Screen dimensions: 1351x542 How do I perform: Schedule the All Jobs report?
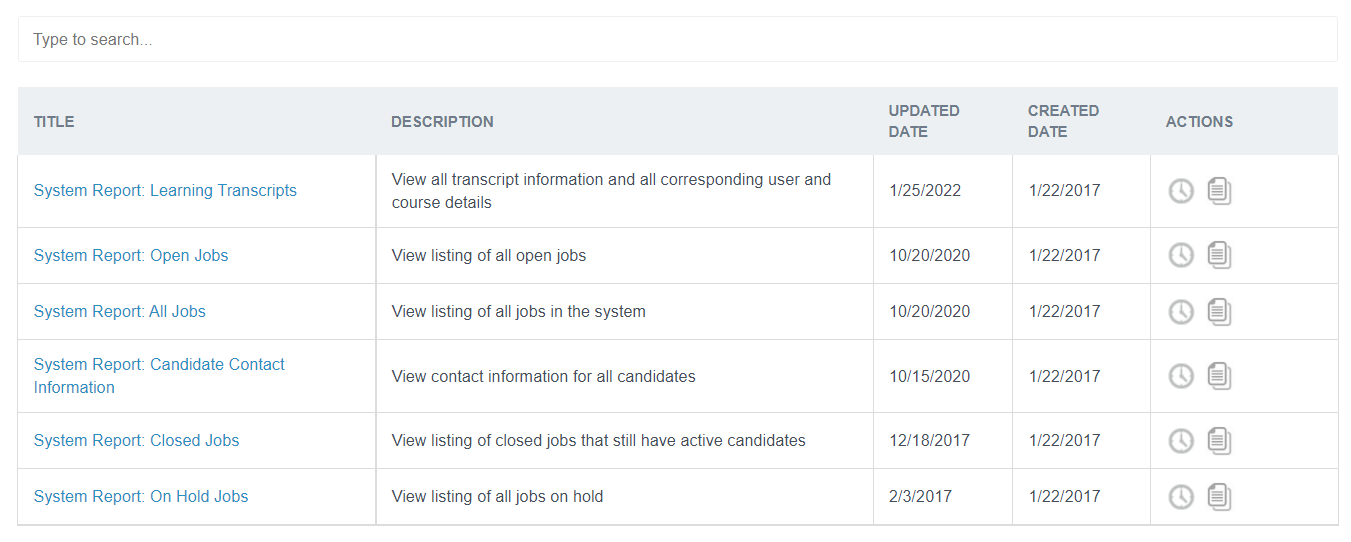click(1181, 312)
